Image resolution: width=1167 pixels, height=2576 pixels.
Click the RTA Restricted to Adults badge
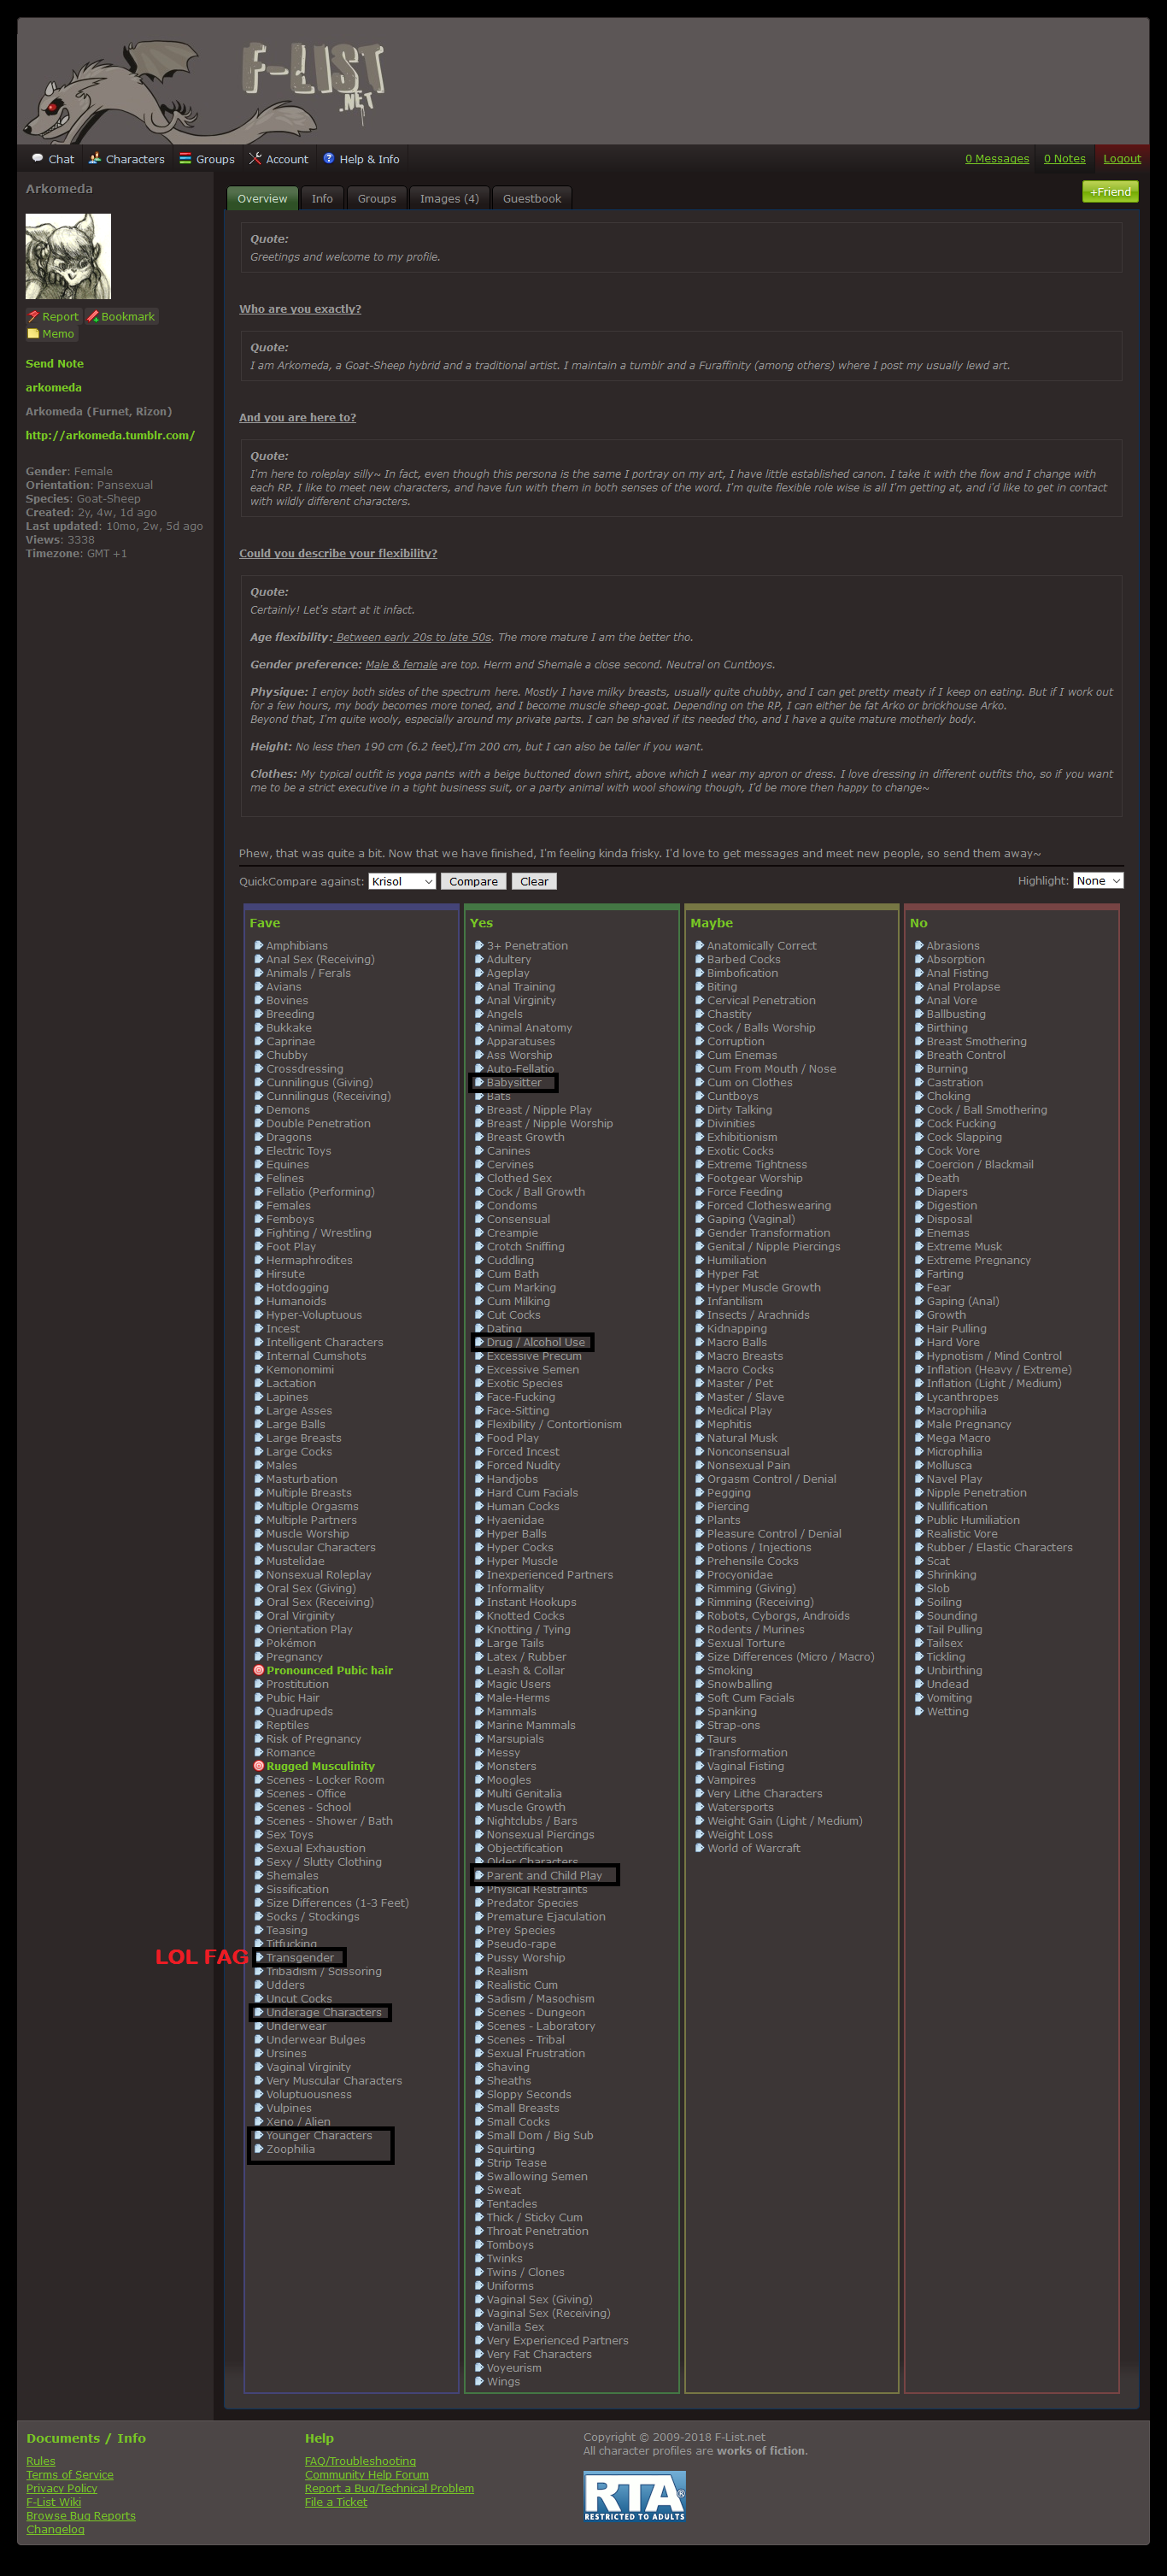(x=634, y=2495)
